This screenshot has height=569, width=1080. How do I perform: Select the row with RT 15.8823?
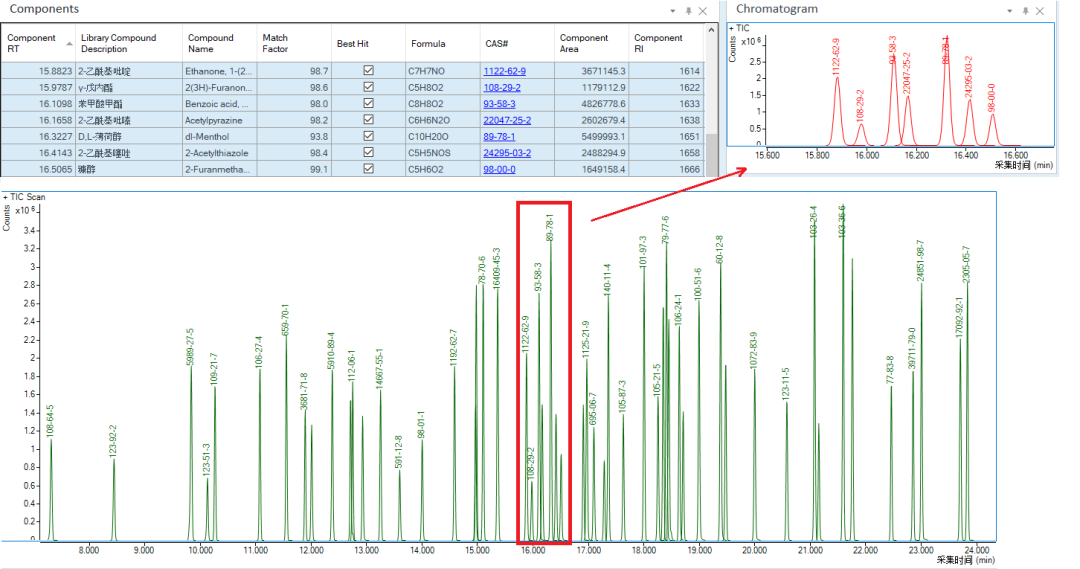pos(353,71)
